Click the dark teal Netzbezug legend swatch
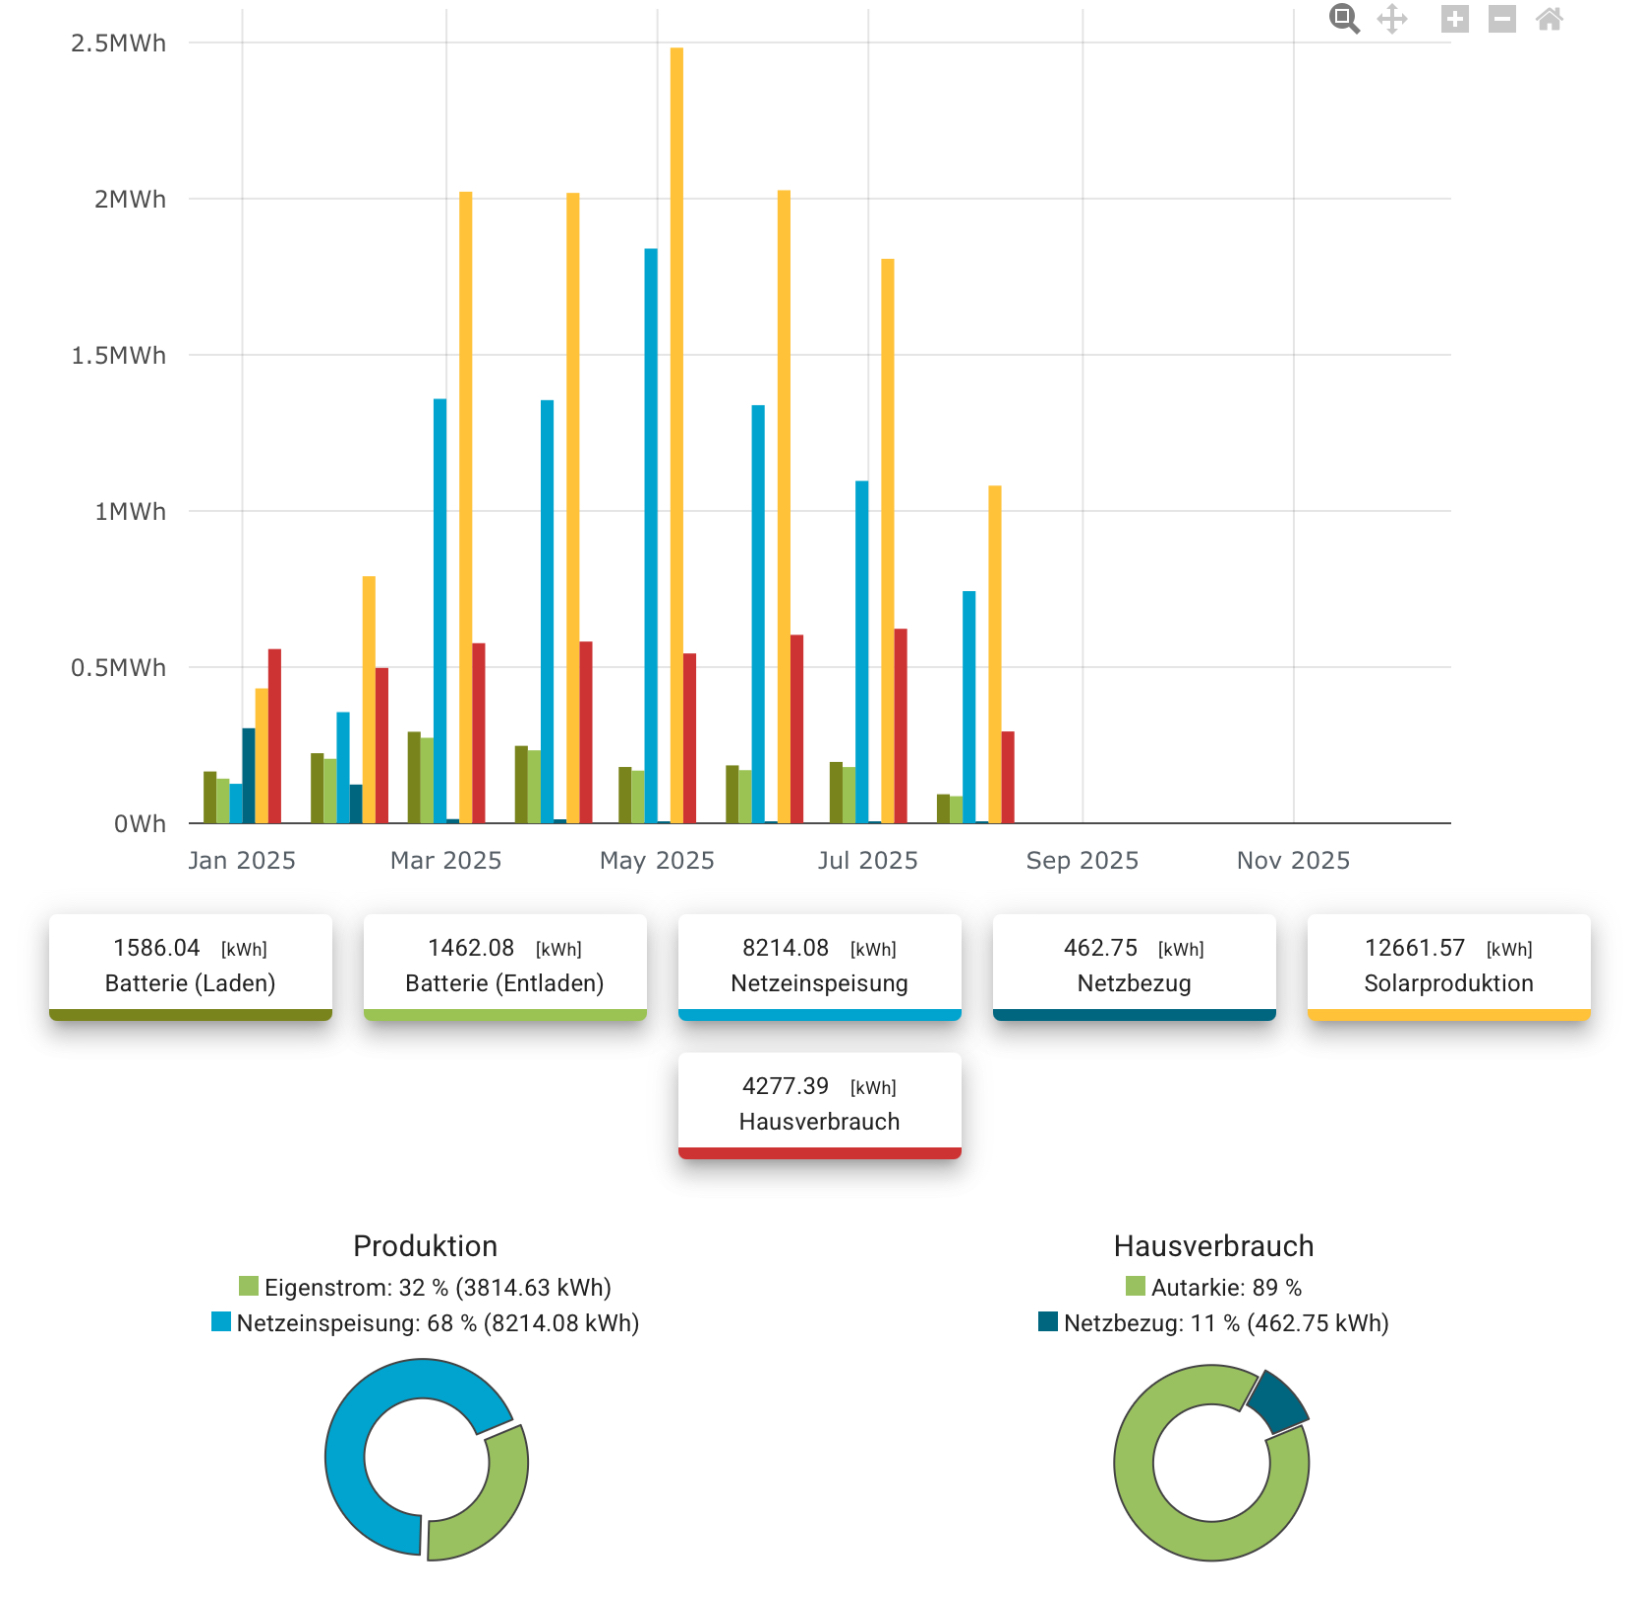Viewport: 1640px width, 1606px height. click(x=1048, y=1322)
